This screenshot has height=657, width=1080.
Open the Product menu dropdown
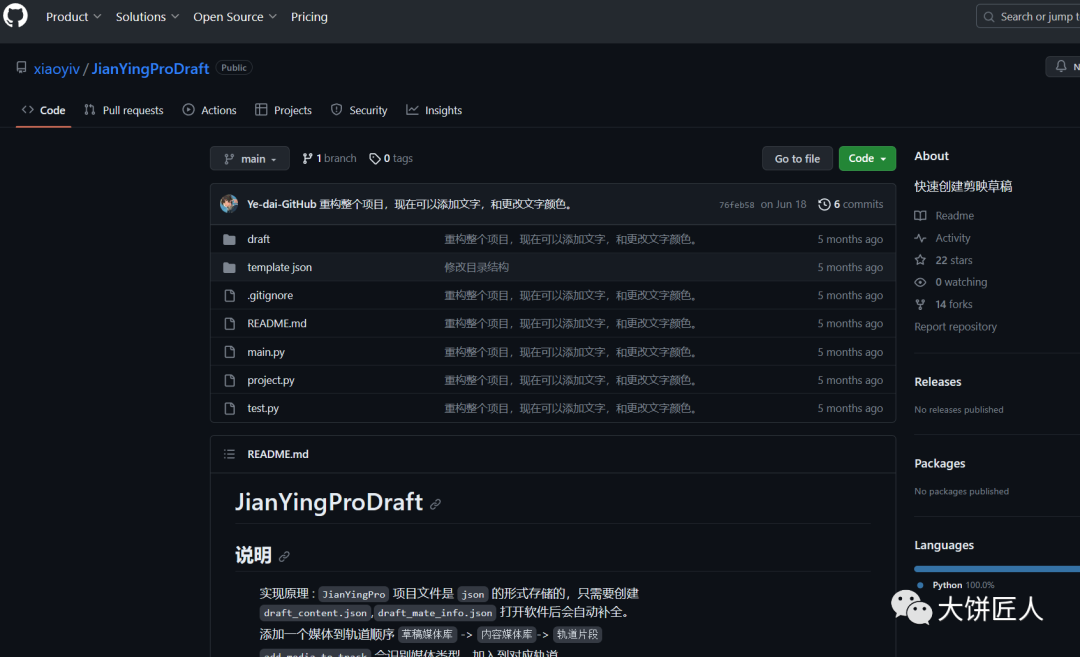[x=73, y=16]
